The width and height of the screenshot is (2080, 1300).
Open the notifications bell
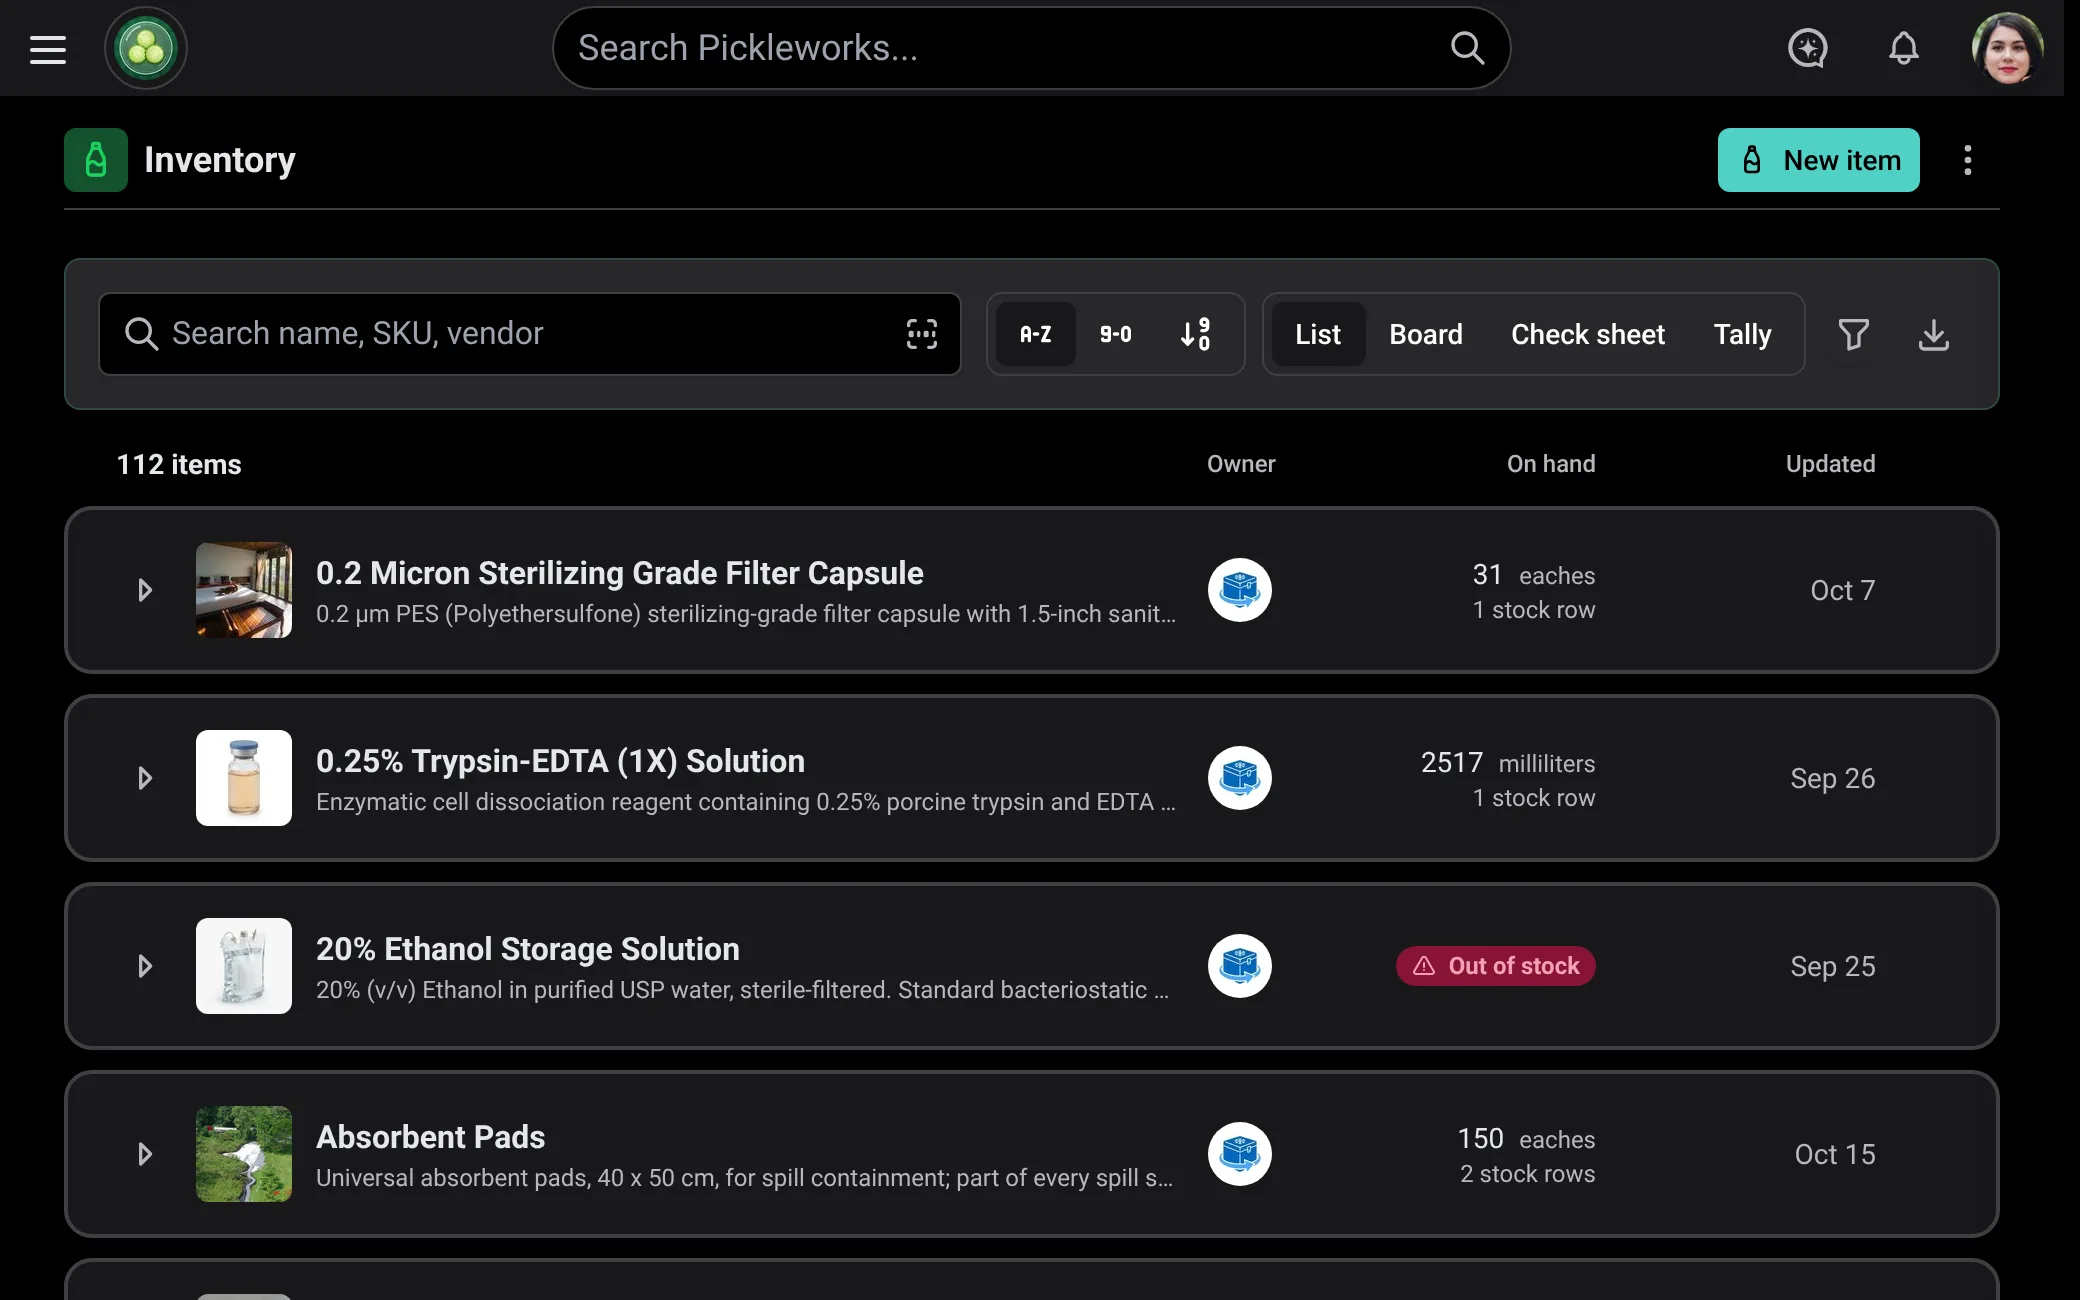[1904, 48]
